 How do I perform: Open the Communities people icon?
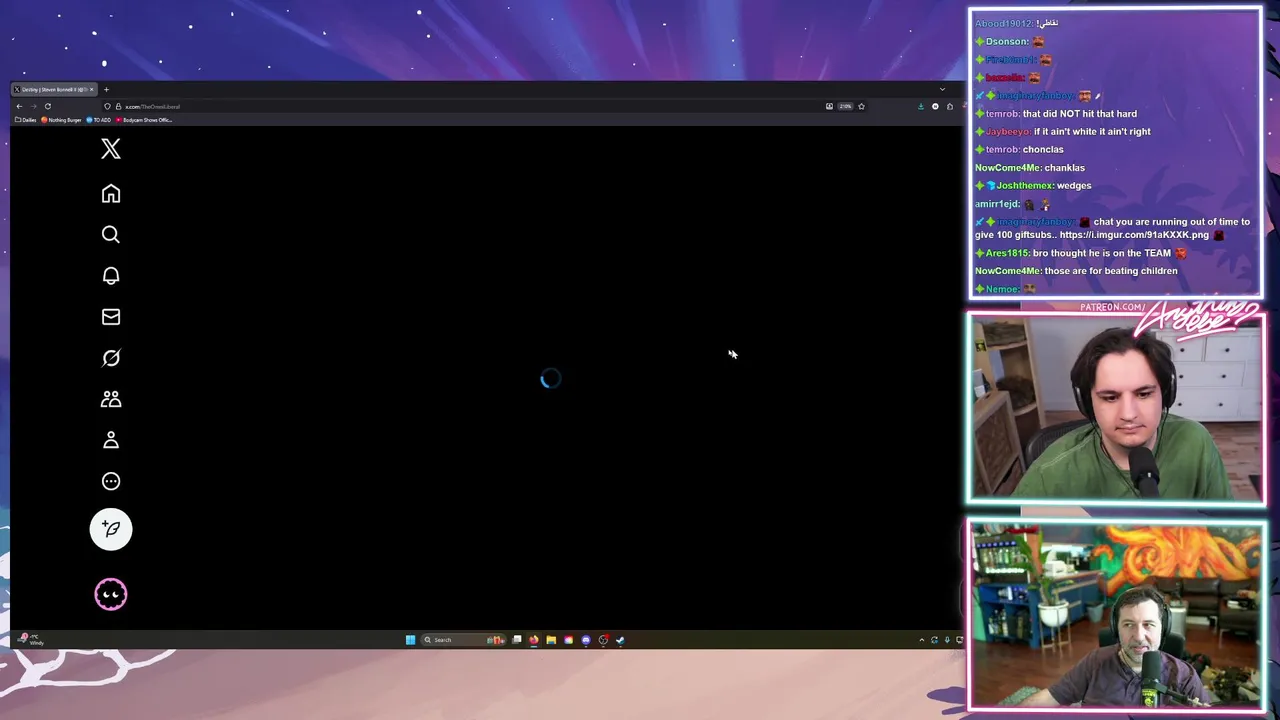111,399
